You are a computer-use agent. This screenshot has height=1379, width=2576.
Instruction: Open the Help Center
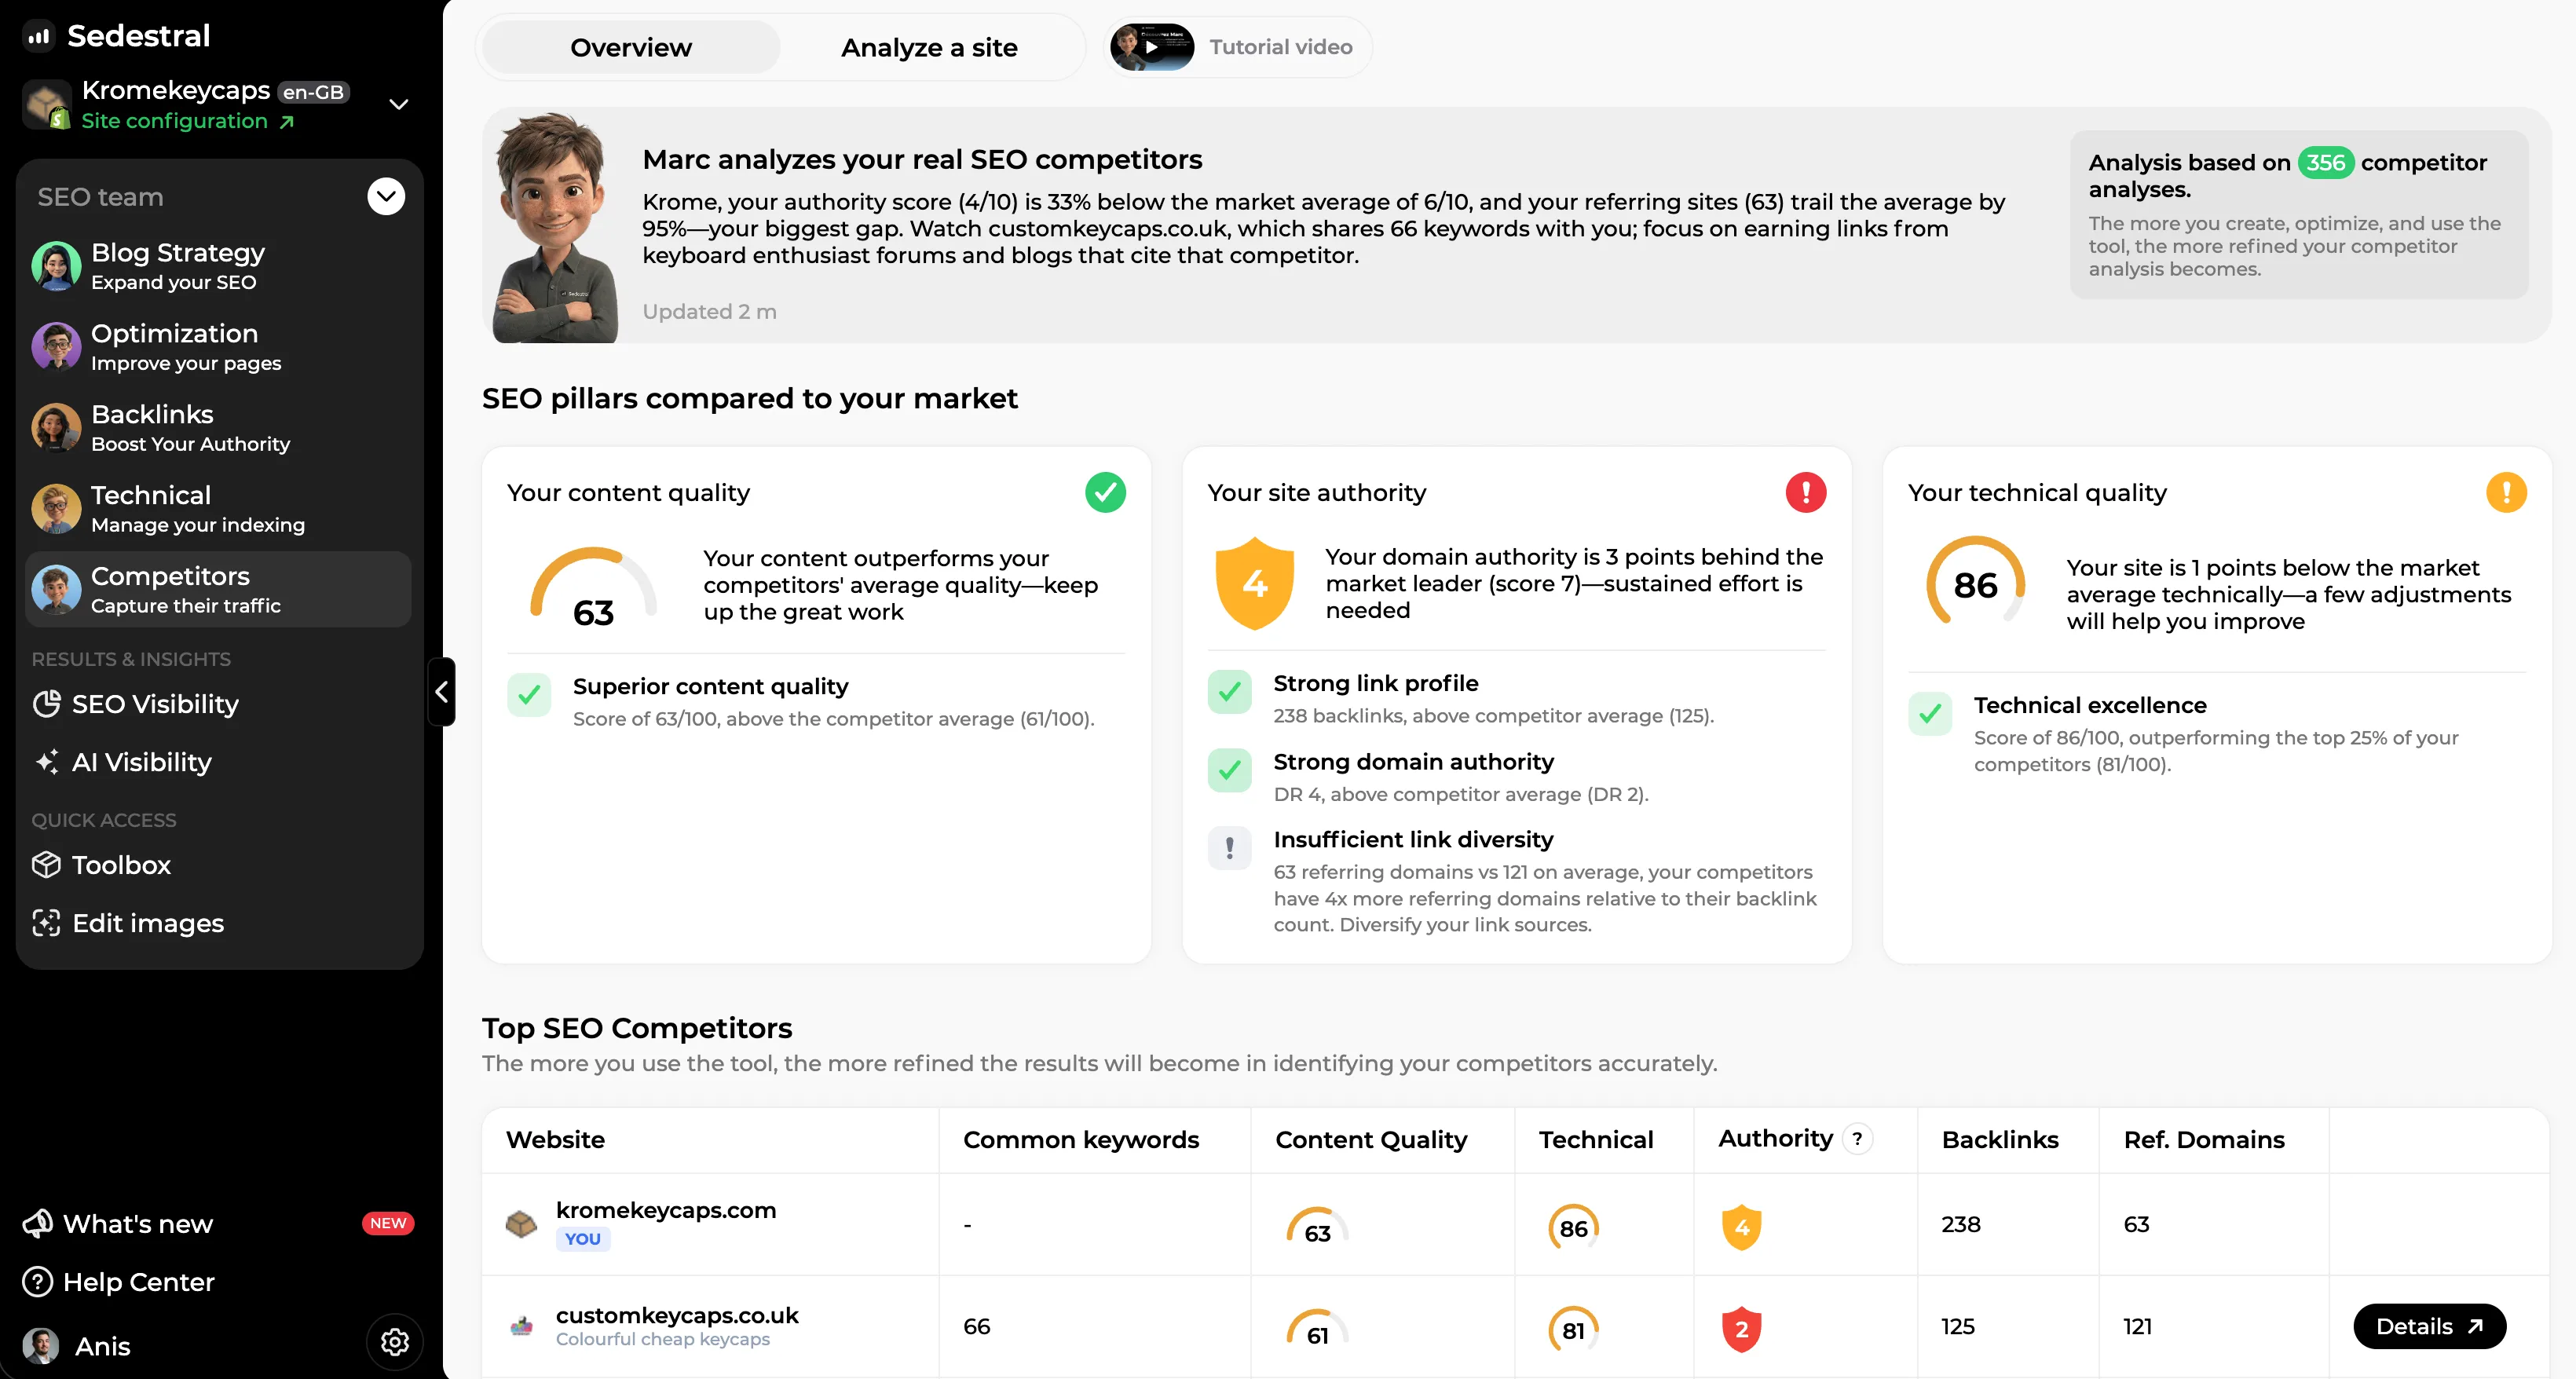point(119,1282)
